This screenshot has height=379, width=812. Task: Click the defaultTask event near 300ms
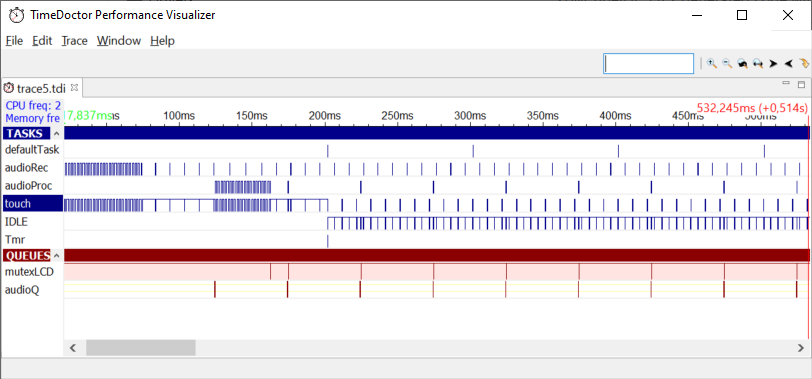tap(473, 151)
